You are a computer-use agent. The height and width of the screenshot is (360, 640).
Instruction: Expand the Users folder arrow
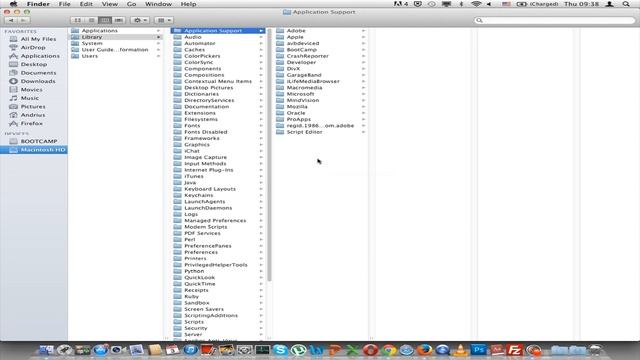(158, 56)
